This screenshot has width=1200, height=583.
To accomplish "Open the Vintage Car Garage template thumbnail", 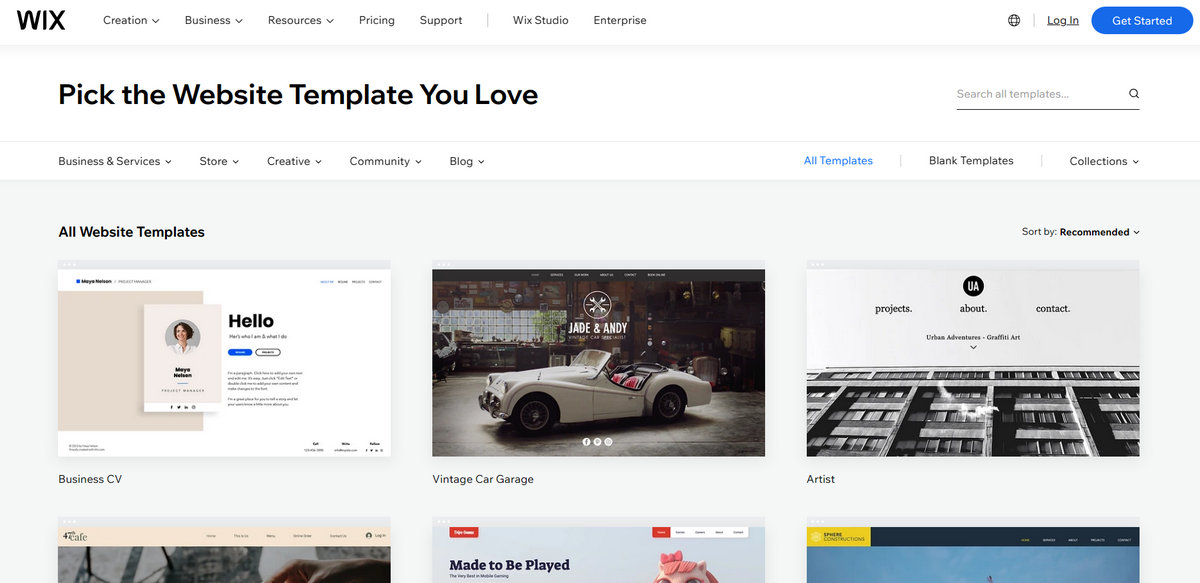I will 598,358.
